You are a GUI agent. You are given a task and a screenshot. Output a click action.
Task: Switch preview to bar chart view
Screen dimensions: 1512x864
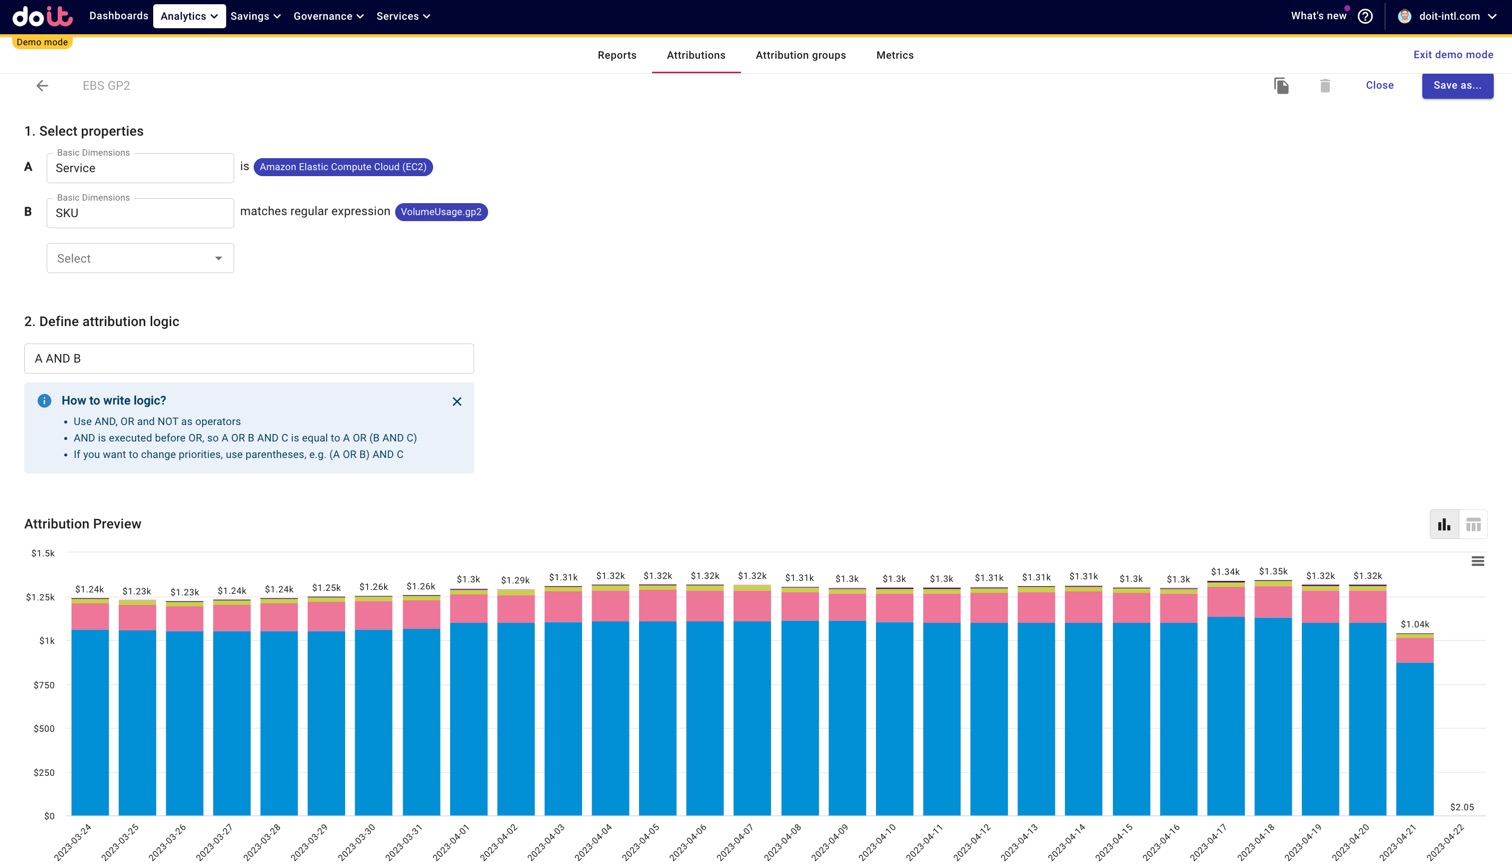pyautogui.click(x=1444, y=525)
